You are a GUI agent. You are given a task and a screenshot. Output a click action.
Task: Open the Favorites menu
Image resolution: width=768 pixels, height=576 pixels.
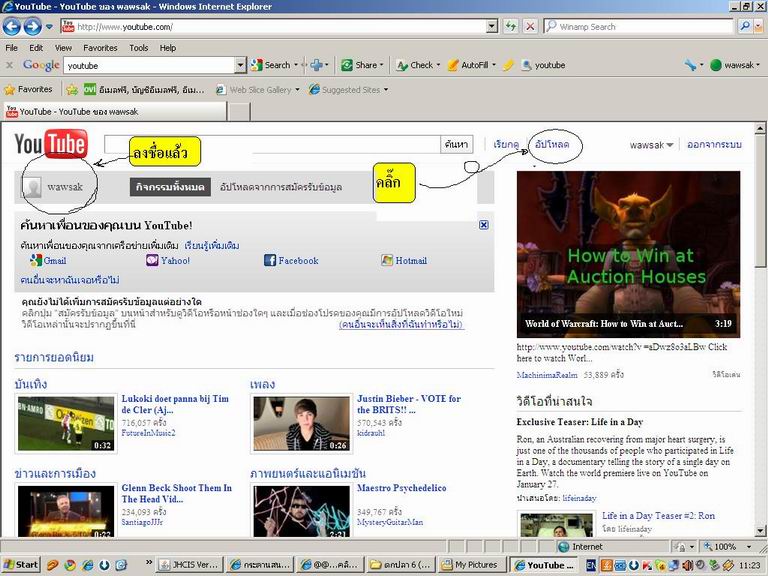click(100, 48)
